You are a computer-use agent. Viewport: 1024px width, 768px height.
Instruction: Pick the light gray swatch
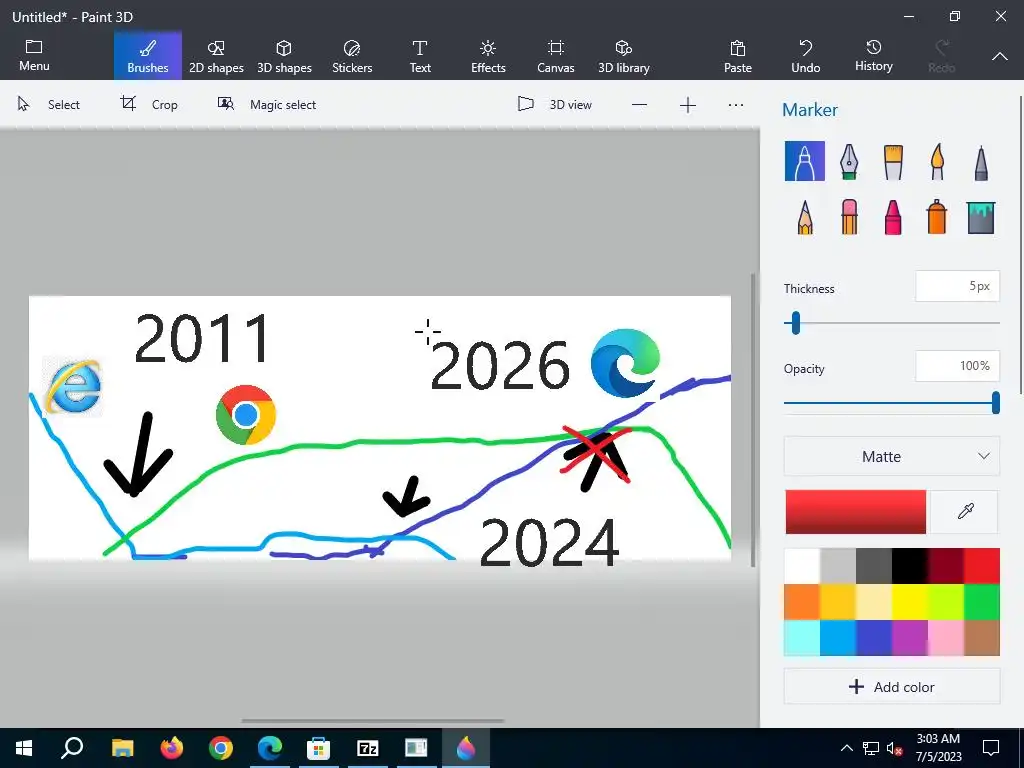coord(838,566)
